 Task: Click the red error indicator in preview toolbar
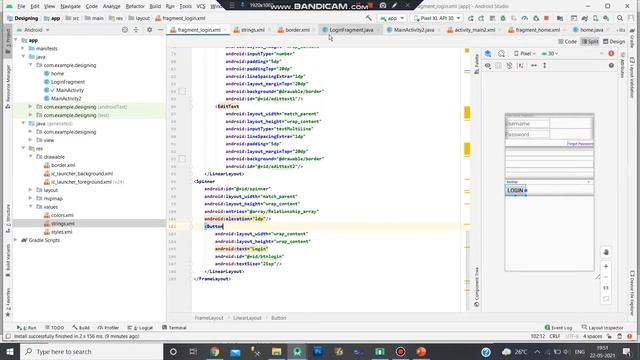[611, 53]
